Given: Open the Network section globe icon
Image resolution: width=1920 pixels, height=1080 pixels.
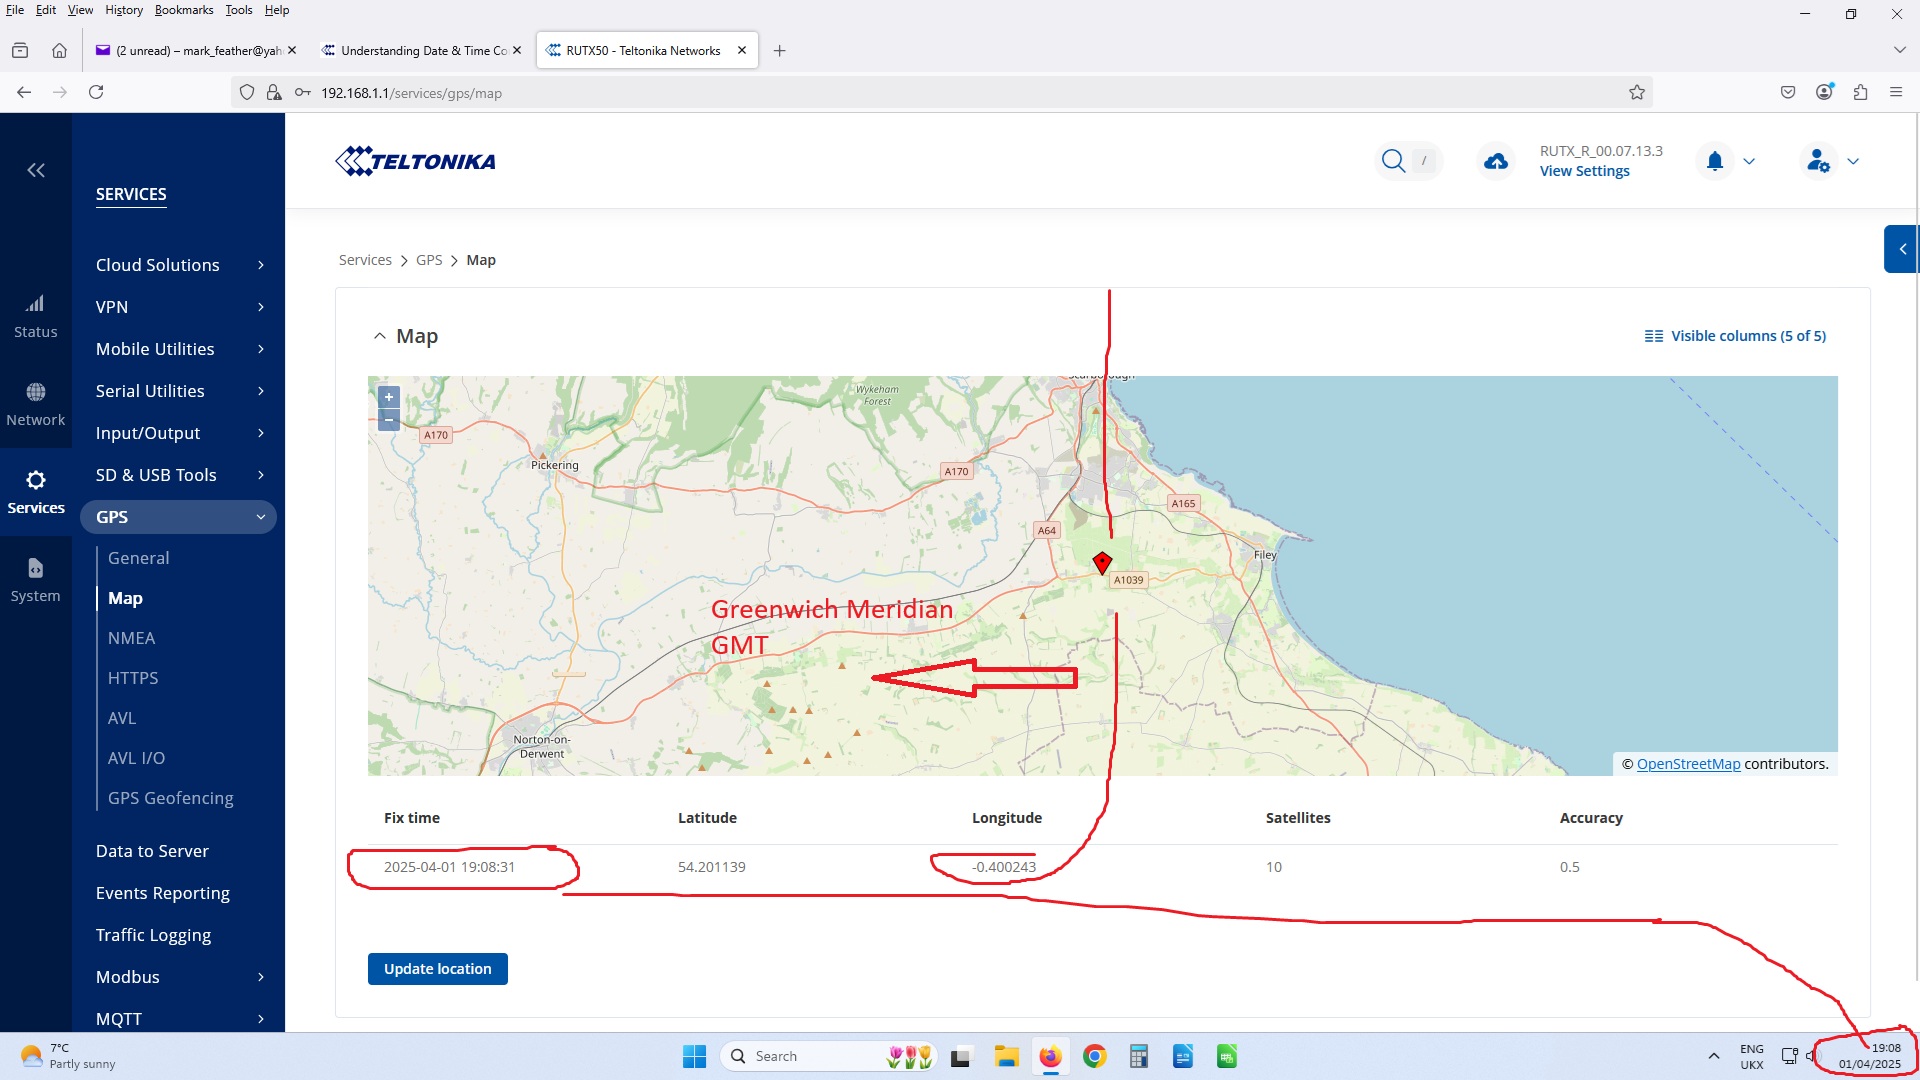Looking at the screenshot, I should 35,392.
